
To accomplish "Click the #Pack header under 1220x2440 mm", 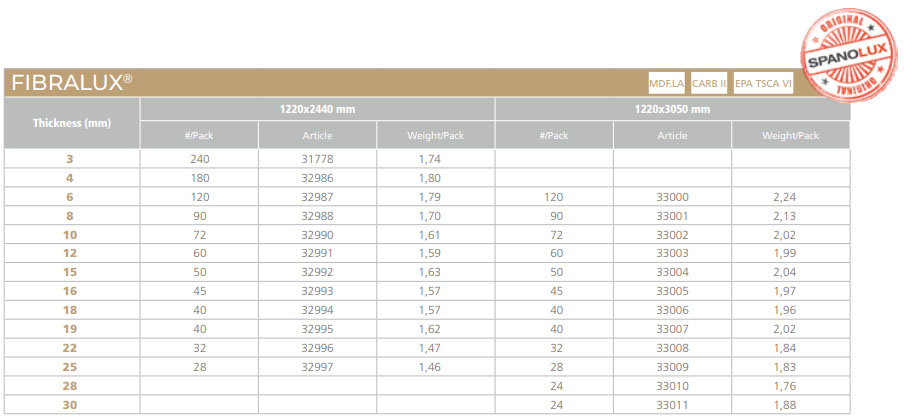I will pyautogui.click(x=199, y=135).
